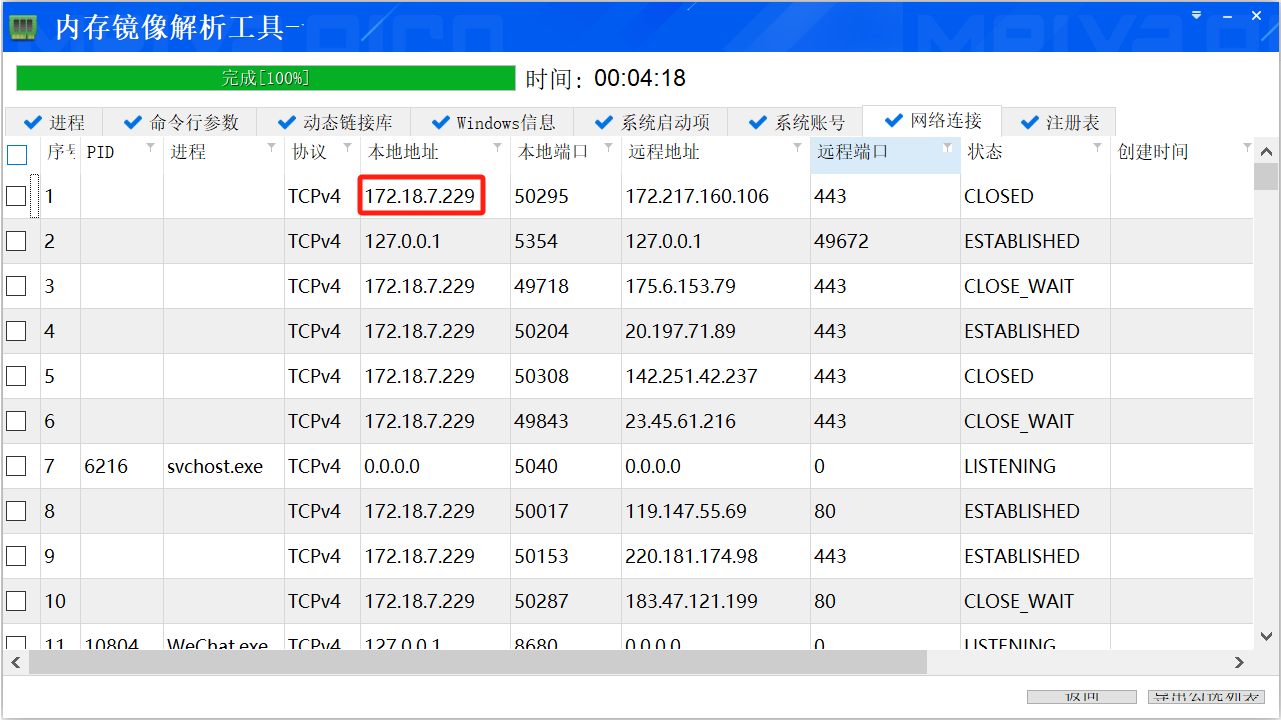This screenshot has width=1281, height=720.
Task: Check the checkbox for row 8
Action: [x=16, y=511]
